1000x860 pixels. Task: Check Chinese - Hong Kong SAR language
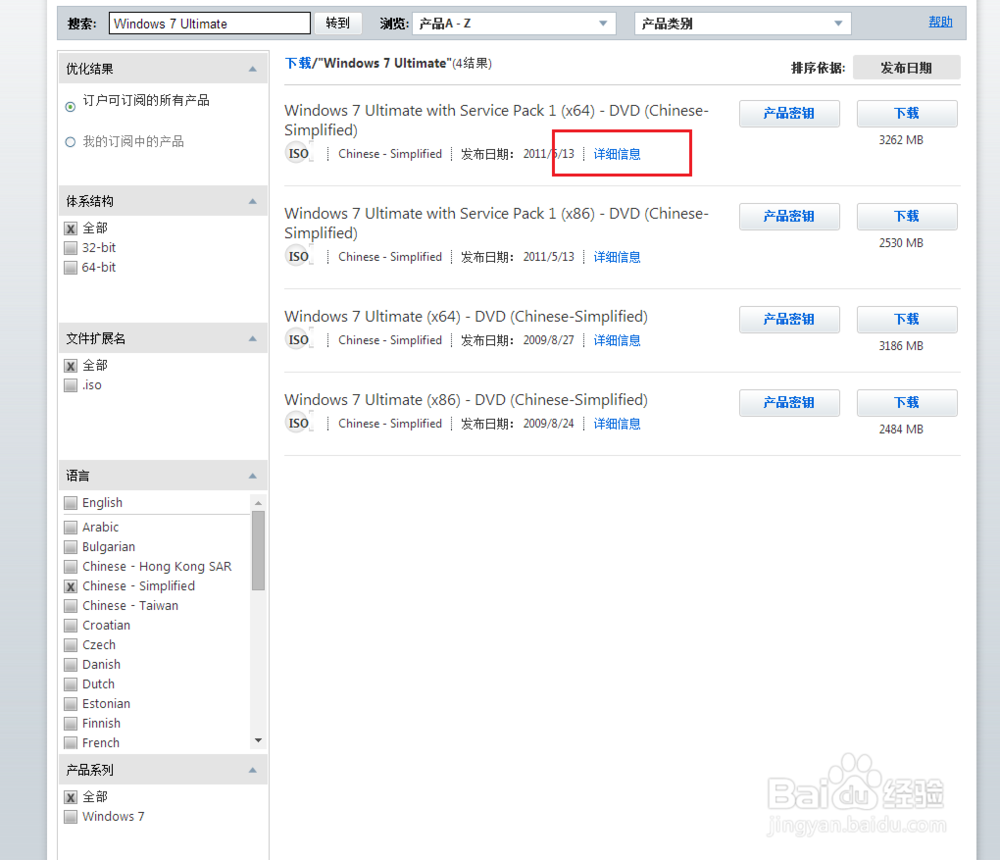71,567
